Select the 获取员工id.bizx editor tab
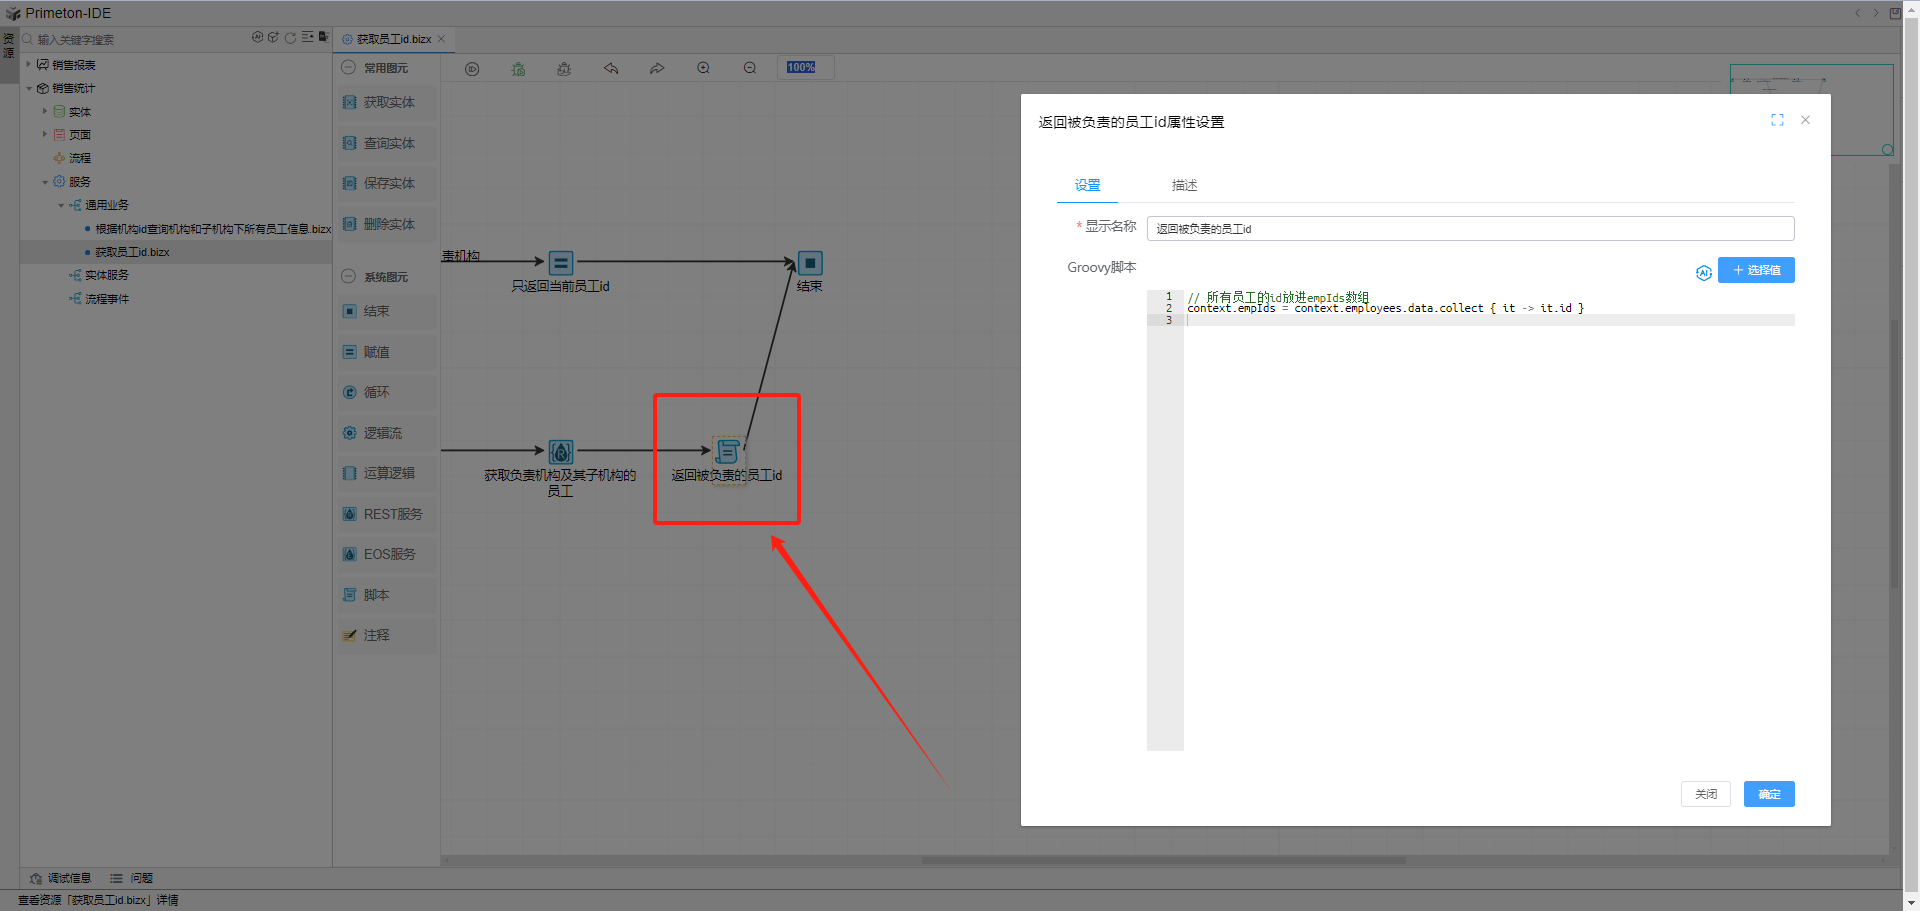The height and width of the screenshot is (911, 1920). pyautogui.click(x=394, y=39)
